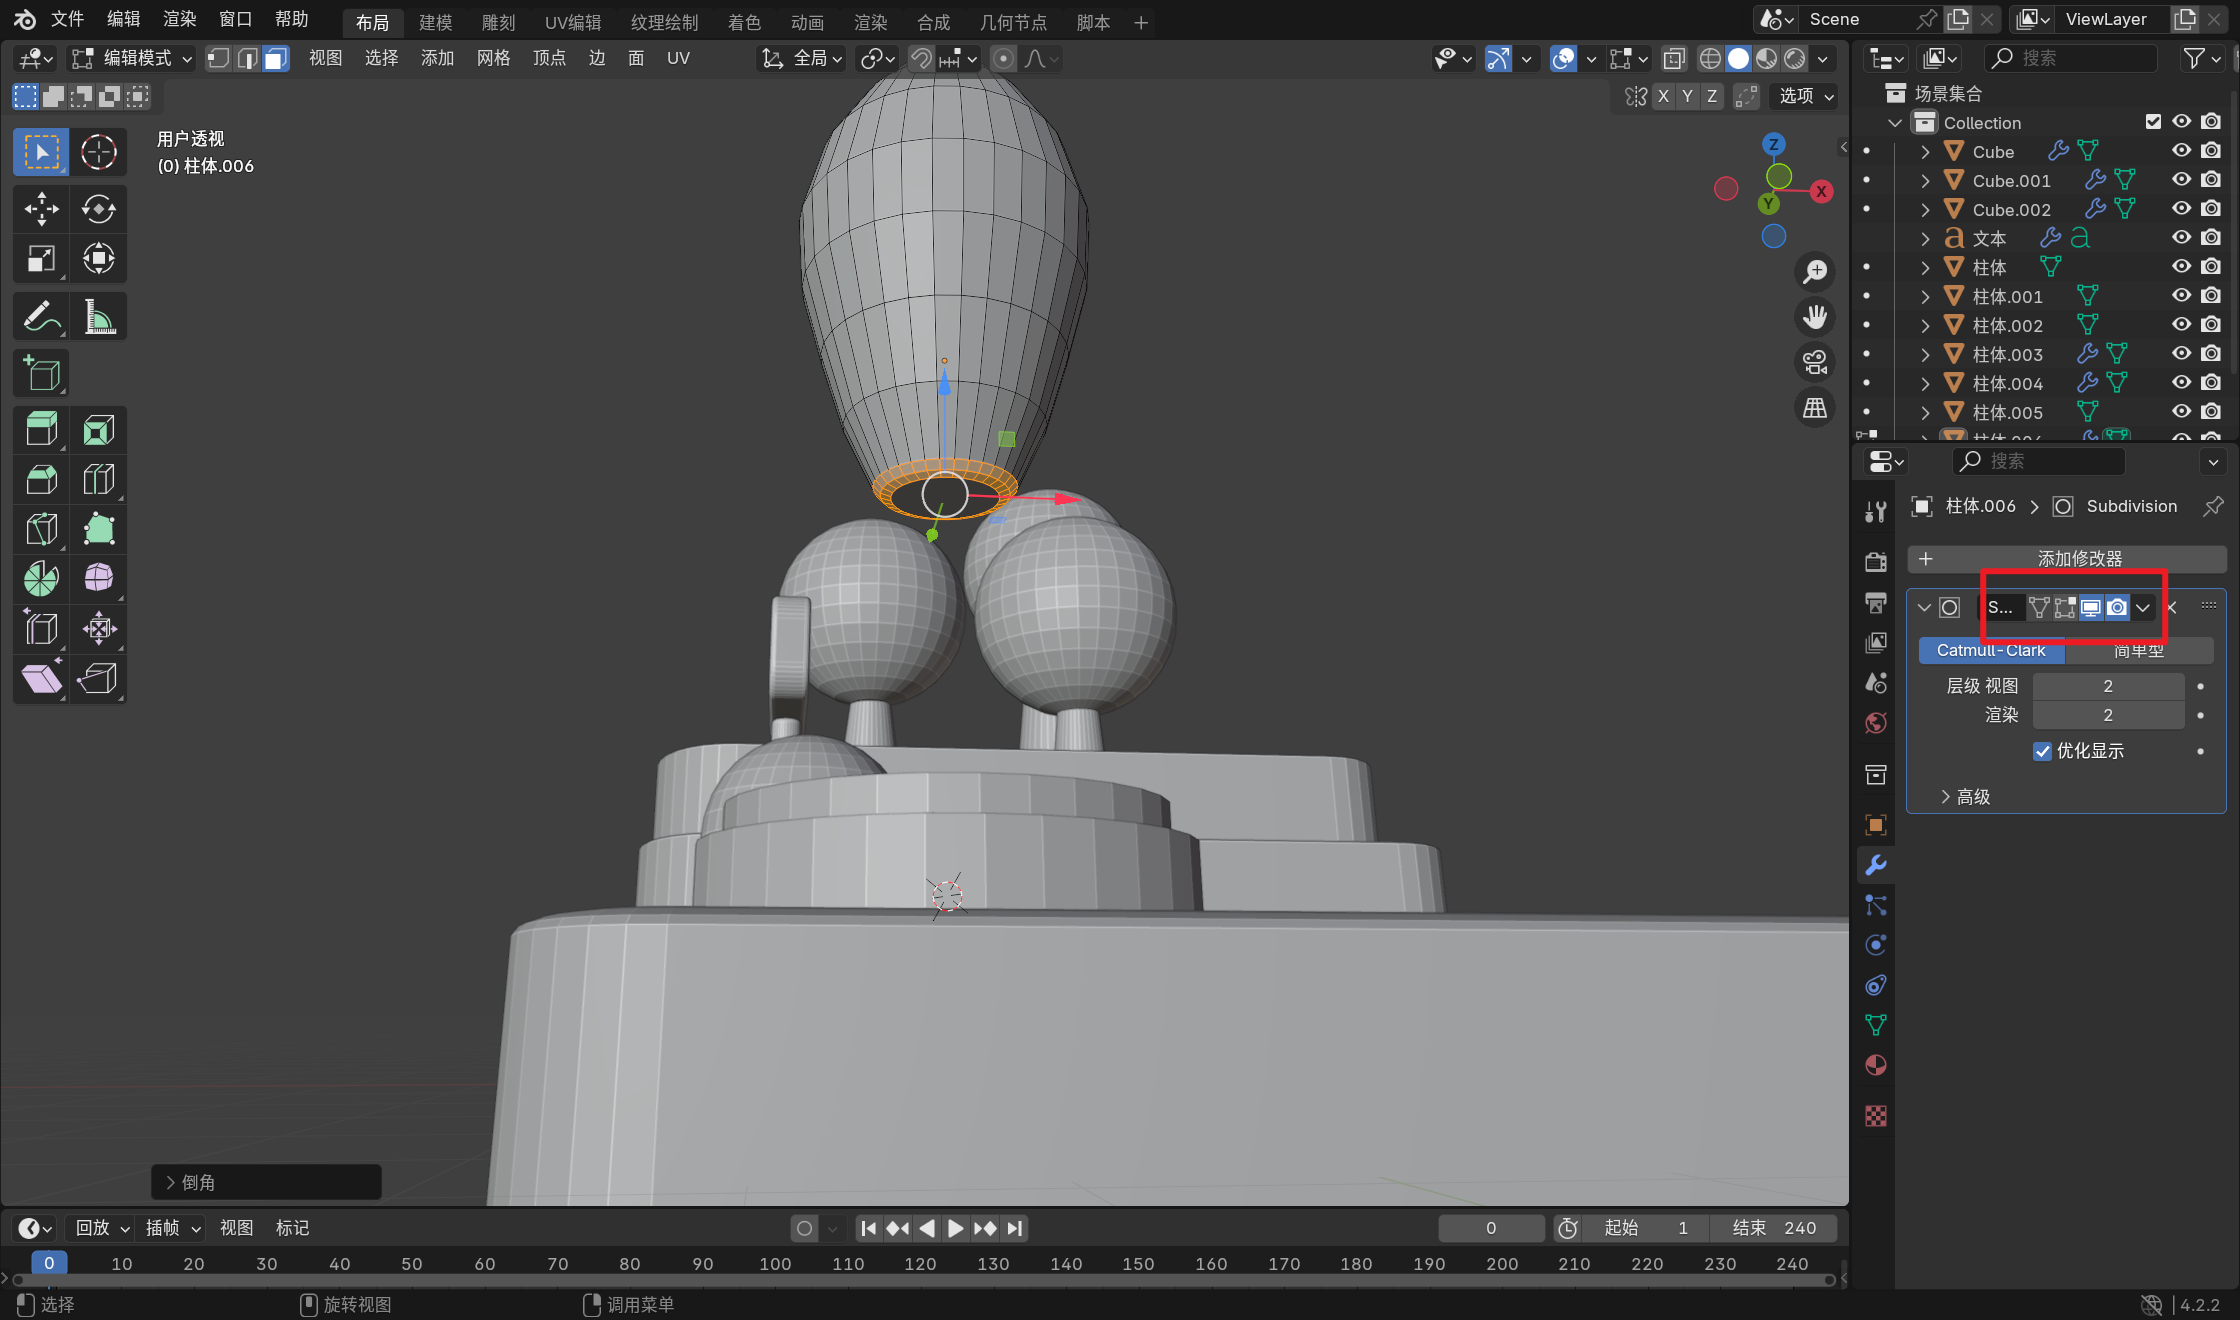2240x1320 pixels.
Task: Activate the Annotate pencil tool
Action: 41,317
